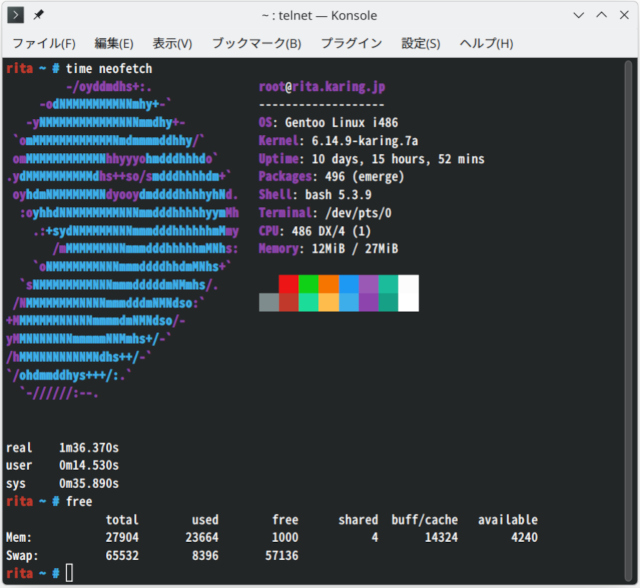Click Swap used value 8396
640x588 pixels.
pos(205,555)
